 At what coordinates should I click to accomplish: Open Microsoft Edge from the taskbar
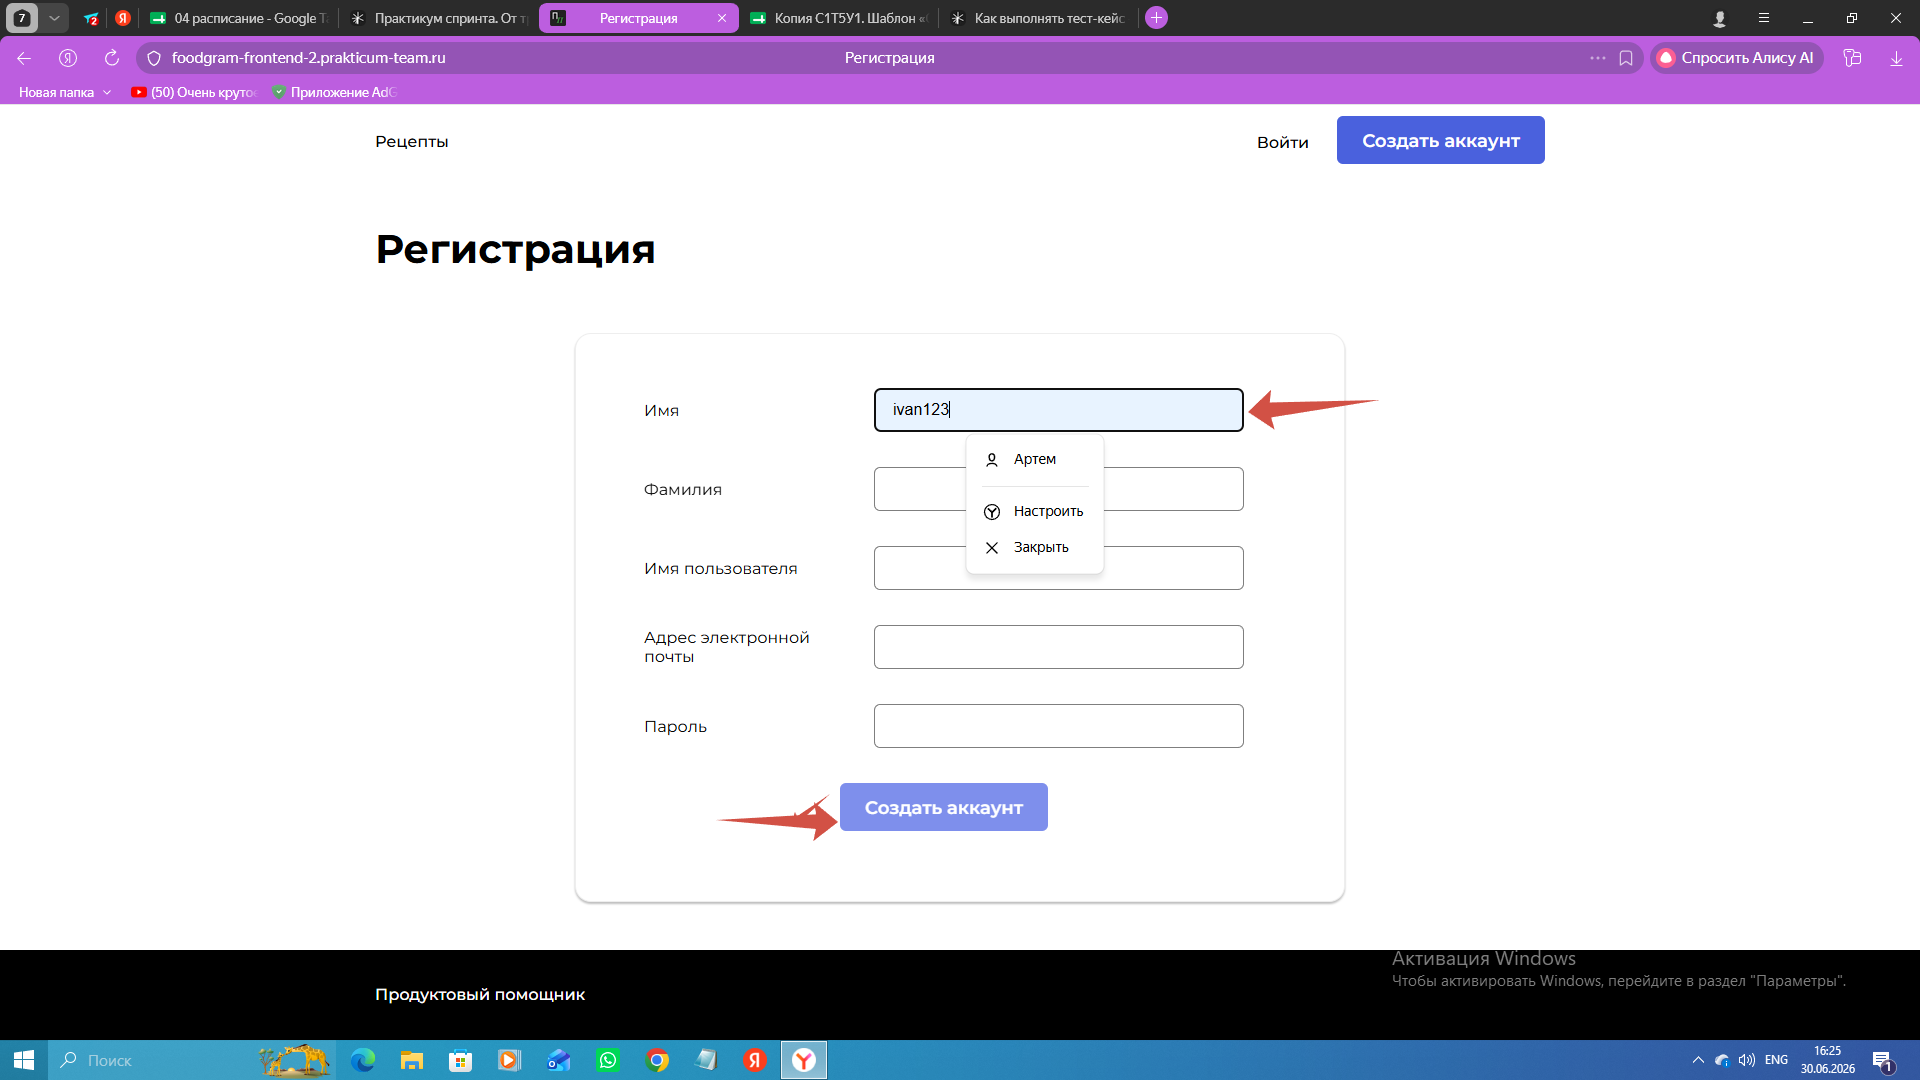362,1060
